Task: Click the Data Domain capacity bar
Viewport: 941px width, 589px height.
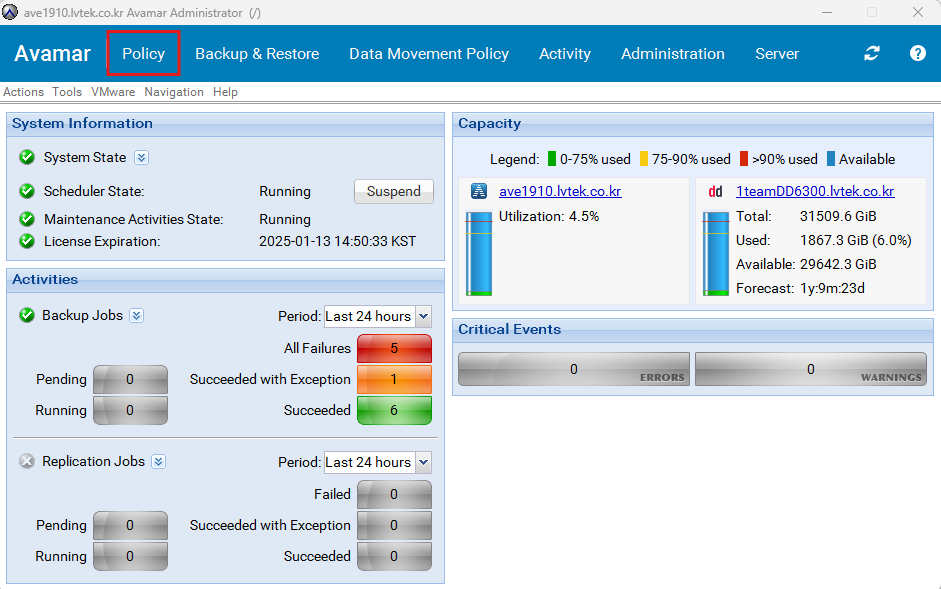Action: [x=715, y=253]
